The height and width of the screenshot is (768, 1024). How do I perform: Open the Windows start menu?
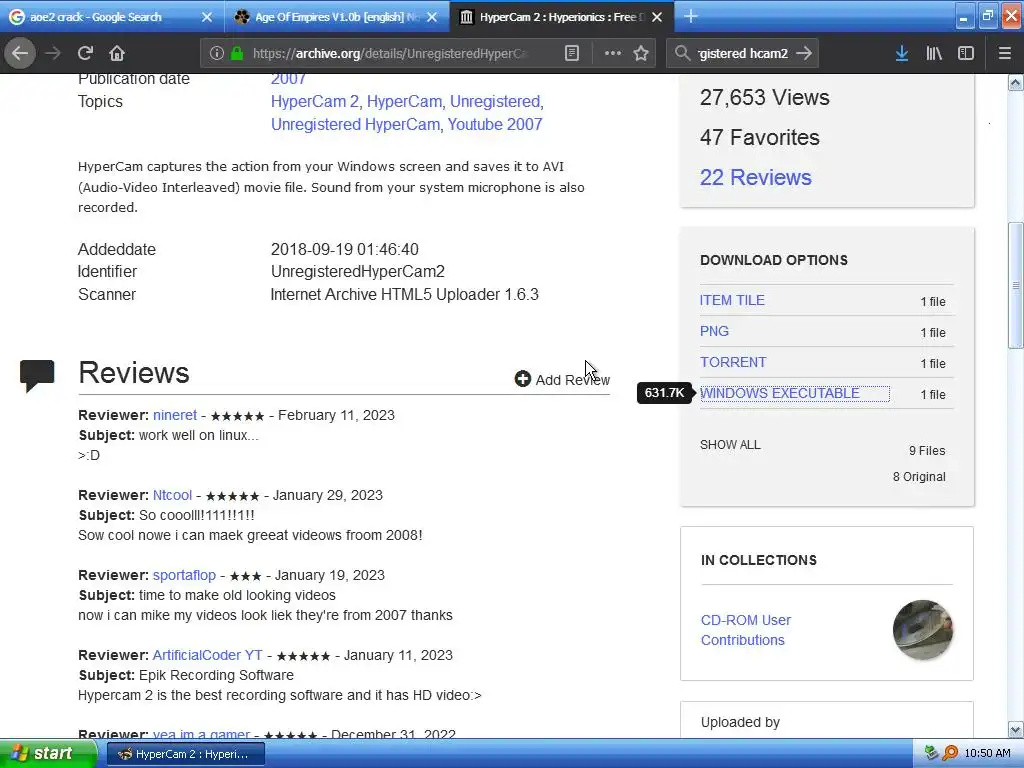pos(48,754)
